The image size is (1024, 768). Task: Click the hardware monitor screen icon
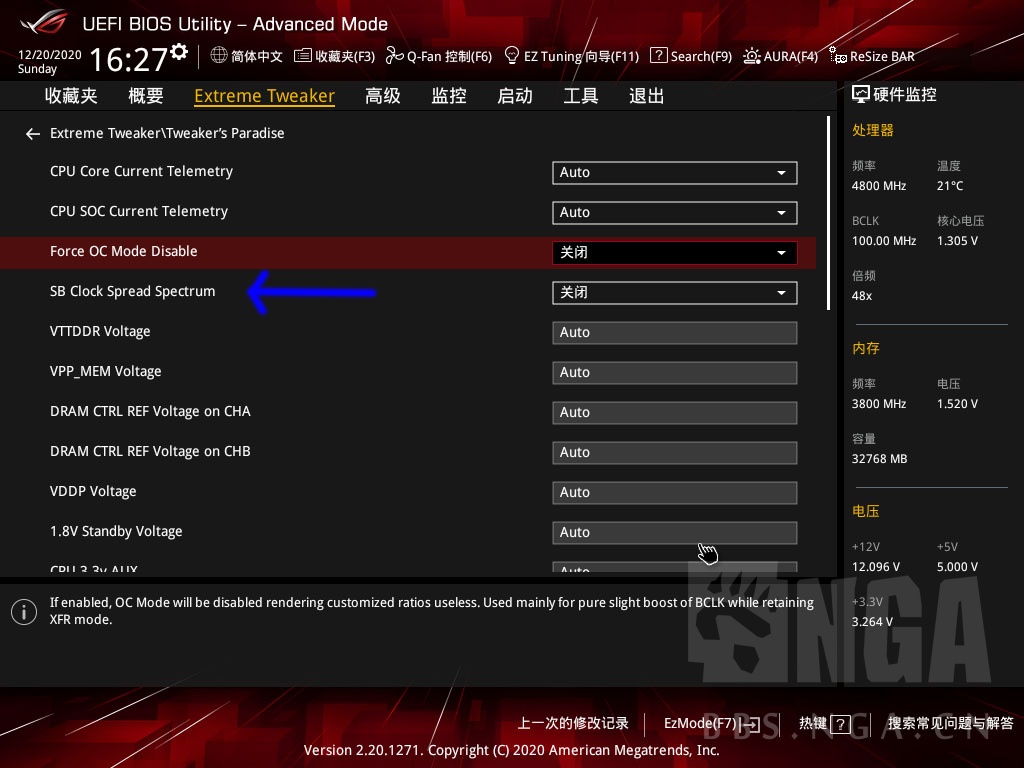[x=861, y=95]
